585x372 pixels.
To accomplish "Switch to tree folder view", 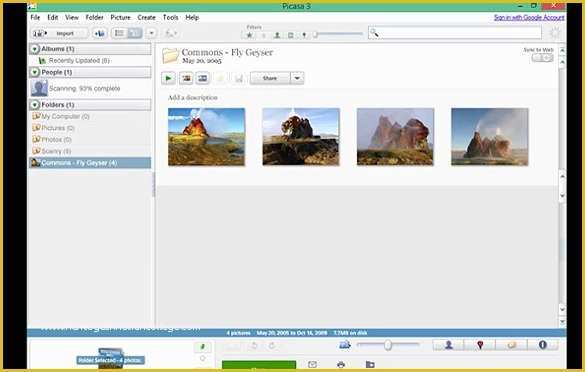I will (x=135, y=33).
